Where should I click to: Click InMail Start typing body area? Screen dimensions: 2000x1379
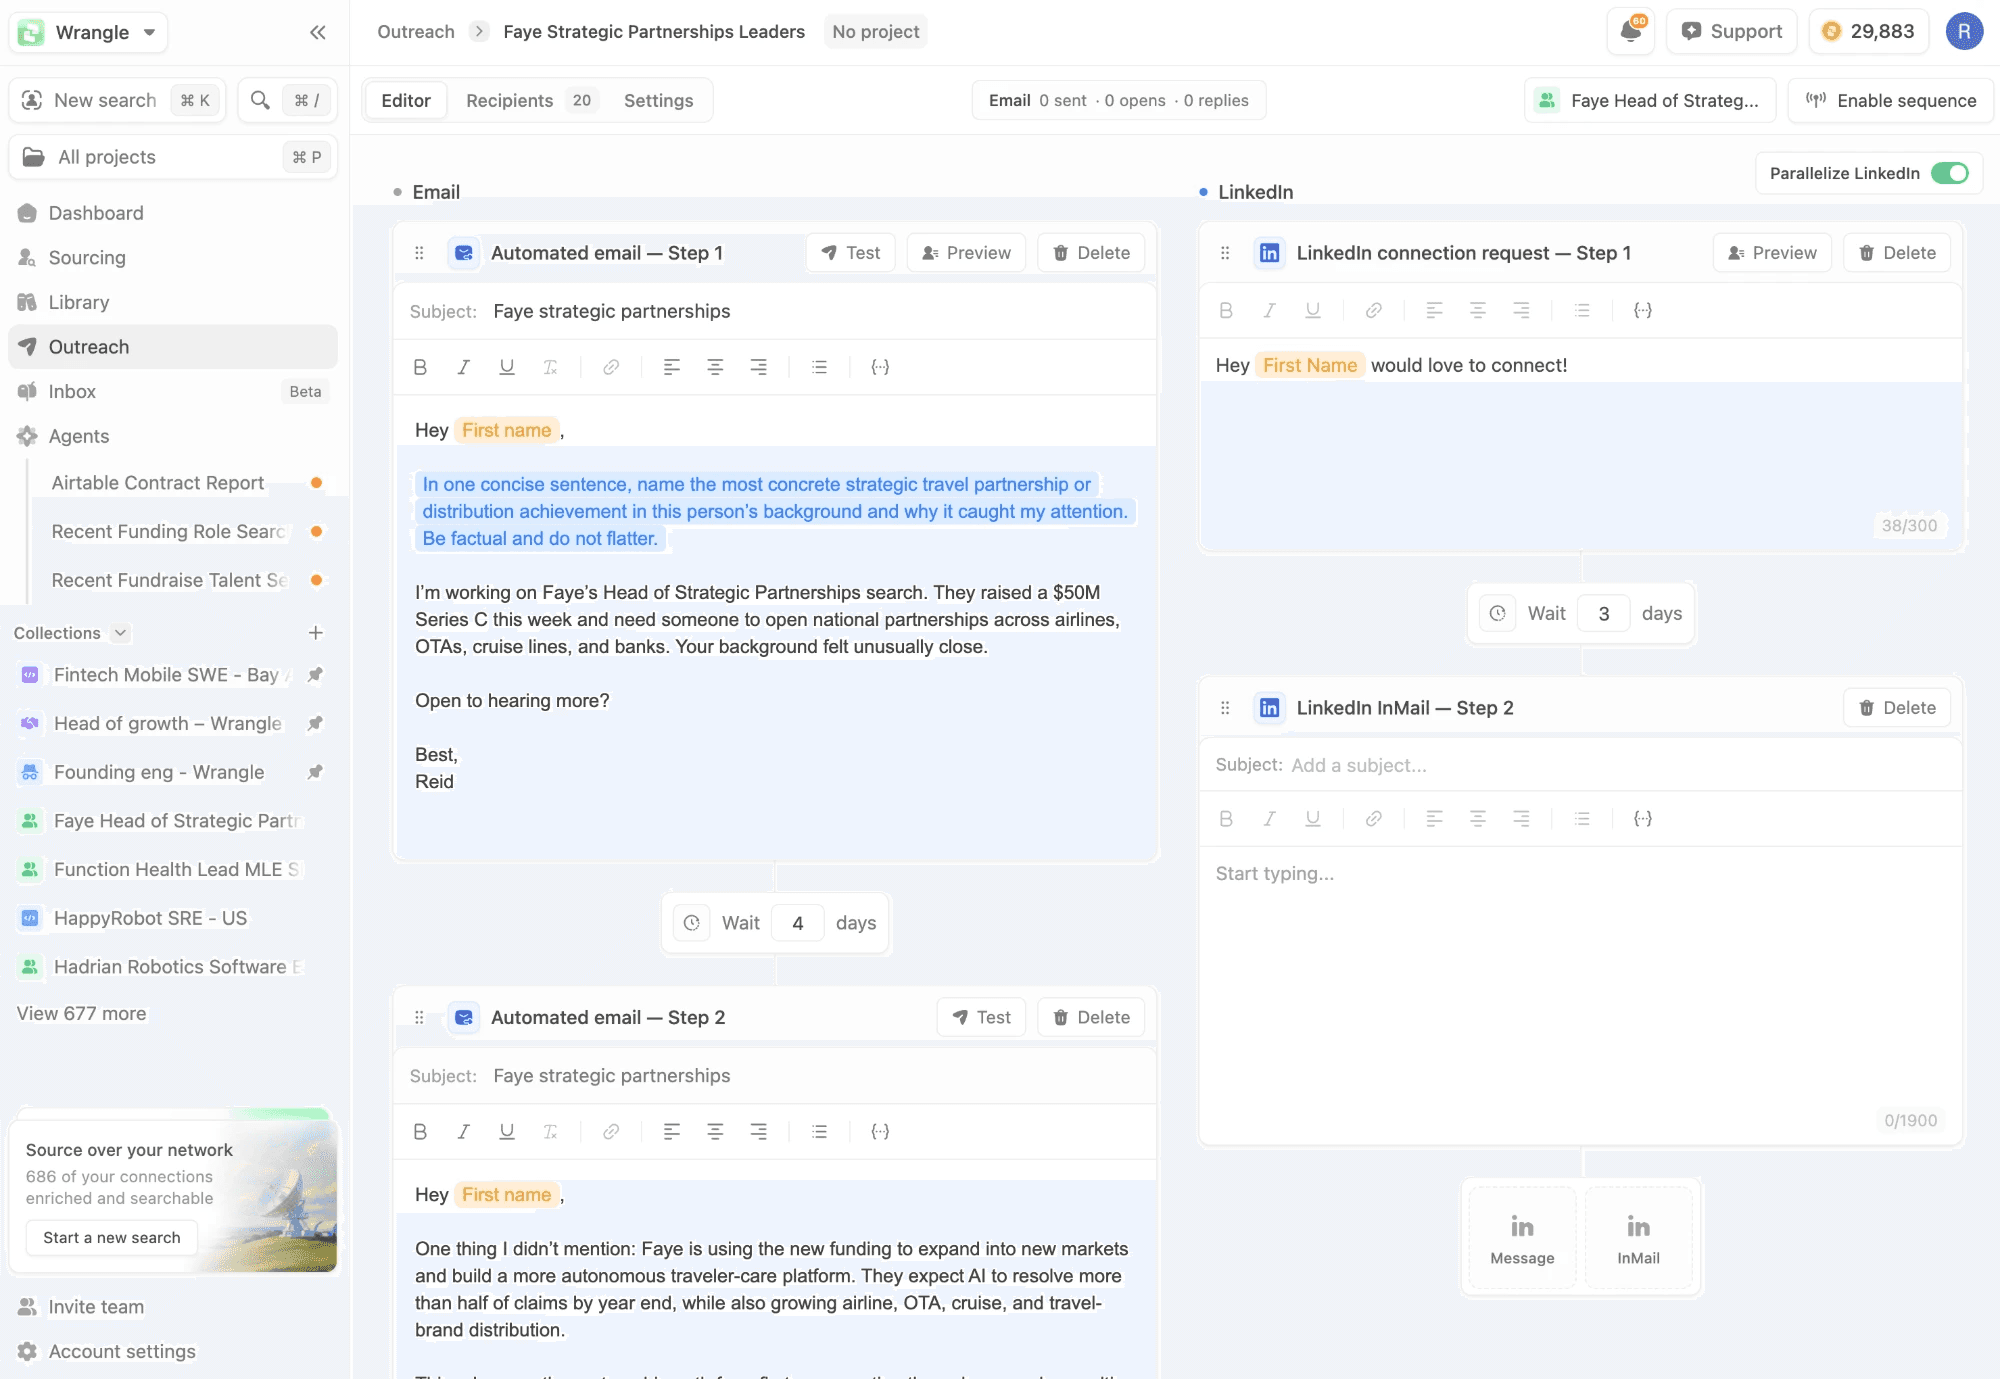coord(1580,980)
